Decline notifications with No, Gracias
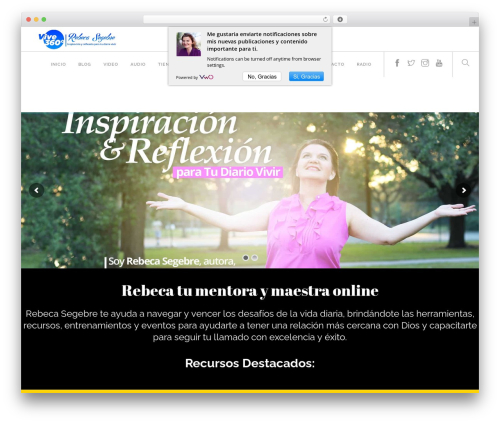Image resolution: width=500 pixels, height=423 pixels. click(x=262, y=77)
